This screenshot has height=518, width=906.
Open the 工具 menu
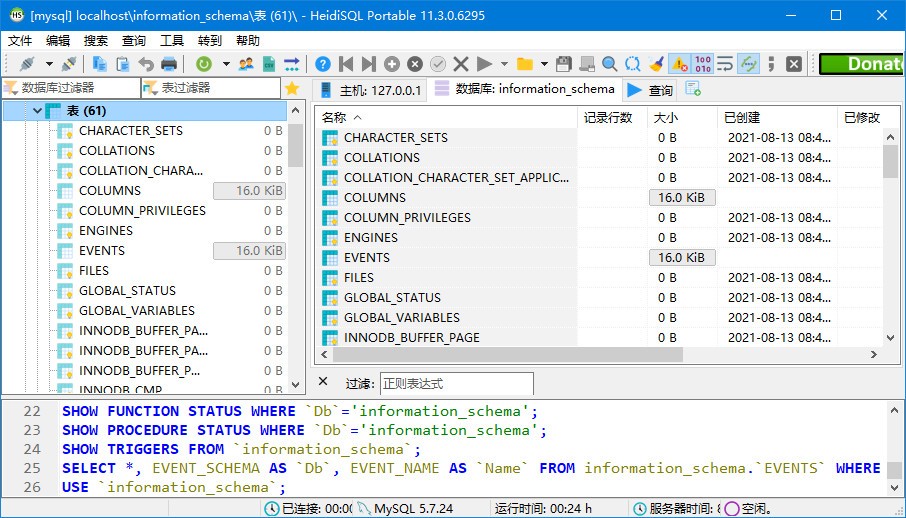tap(172, 40)
